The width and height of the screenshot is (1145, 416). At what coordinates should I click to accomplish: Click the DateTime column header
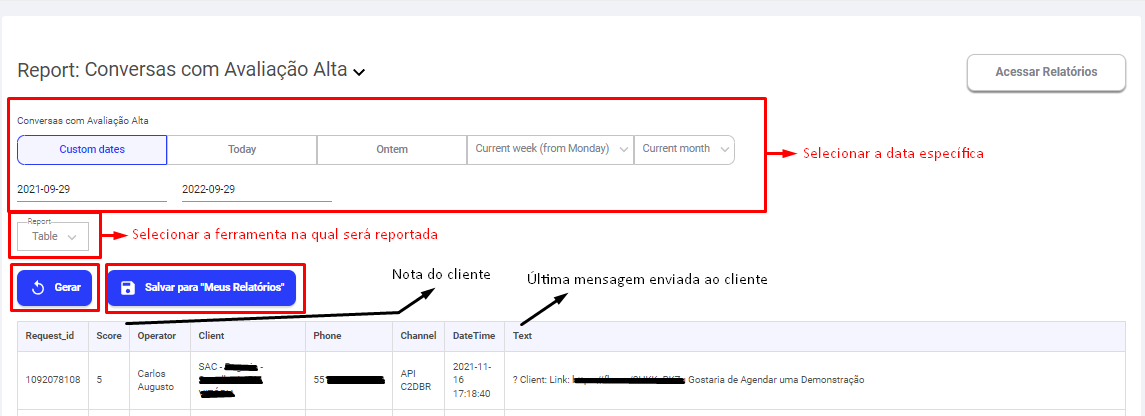pyautogui.click(x=475, y=336)
